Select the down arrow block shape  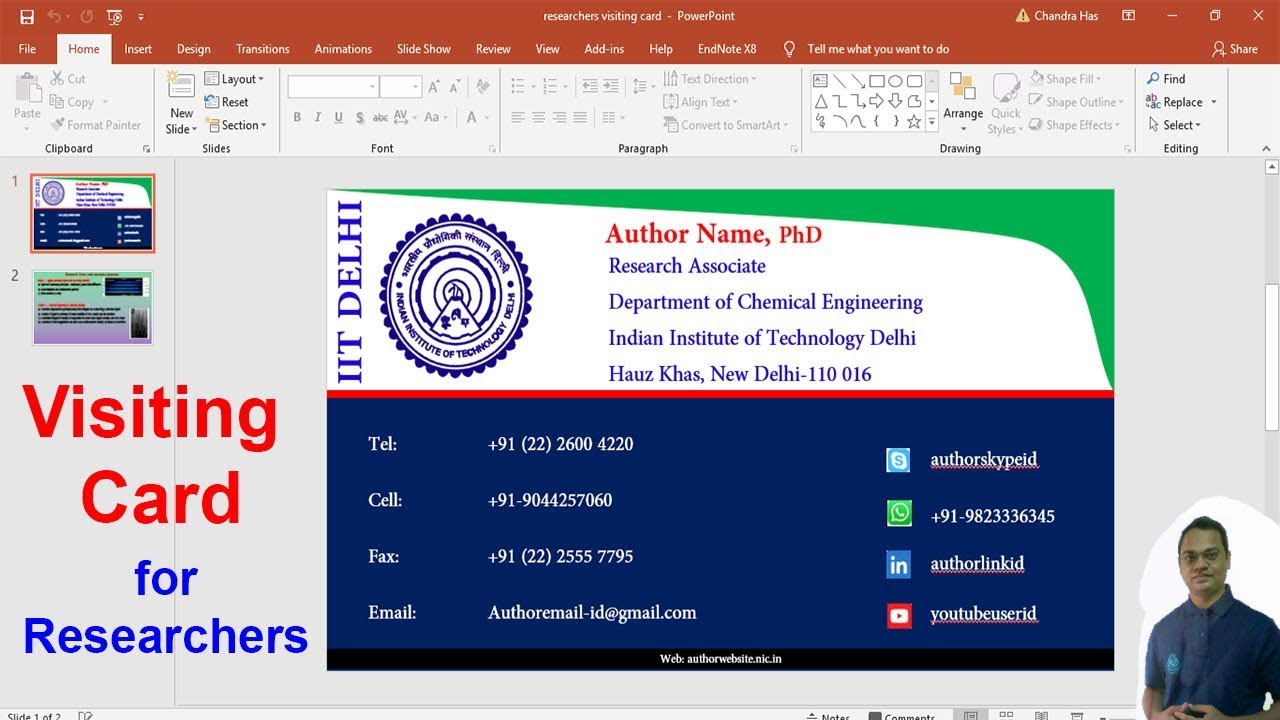(895, 101)
